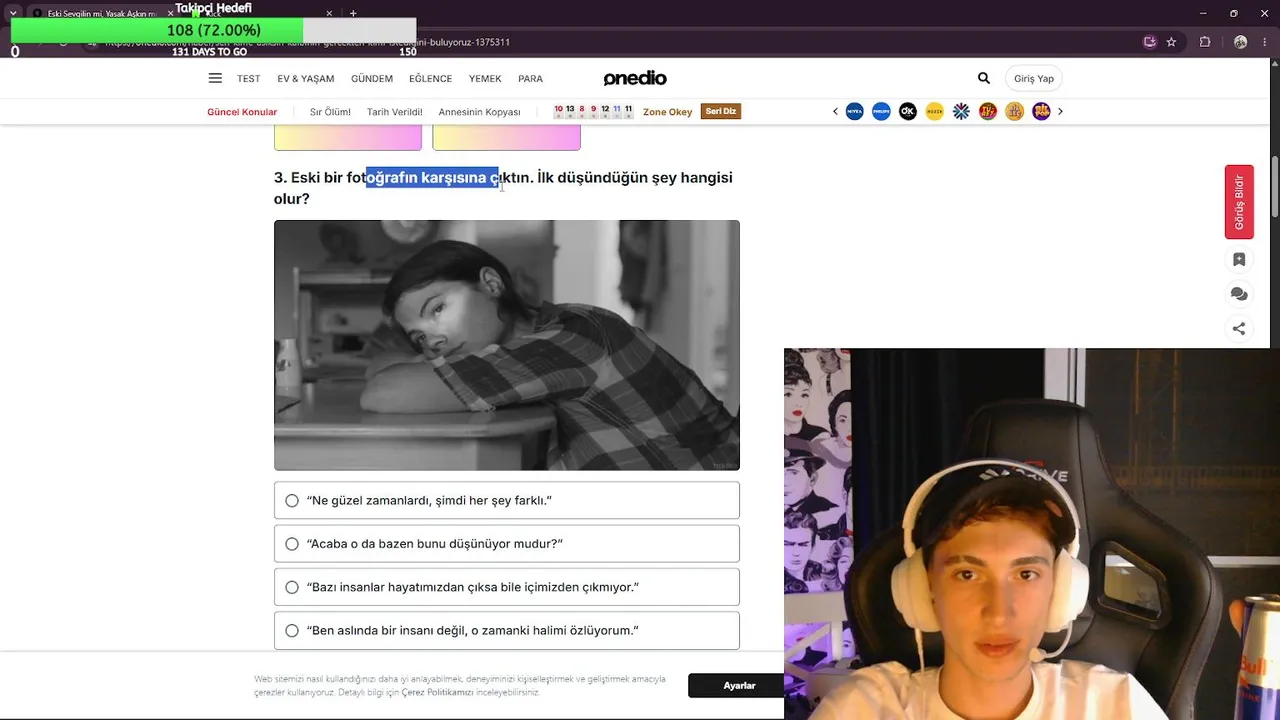Open the Chrome profile avatar
1280x720 pixels.
coord(1240,42)
